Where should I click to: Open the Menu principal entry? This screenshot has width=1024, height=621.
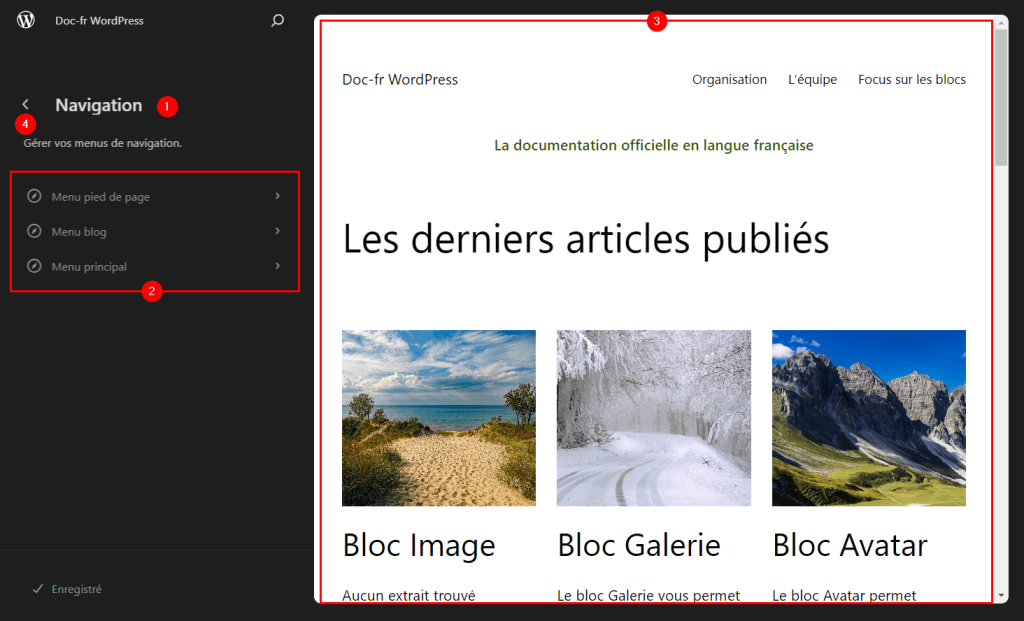click(x=155, y=266)
